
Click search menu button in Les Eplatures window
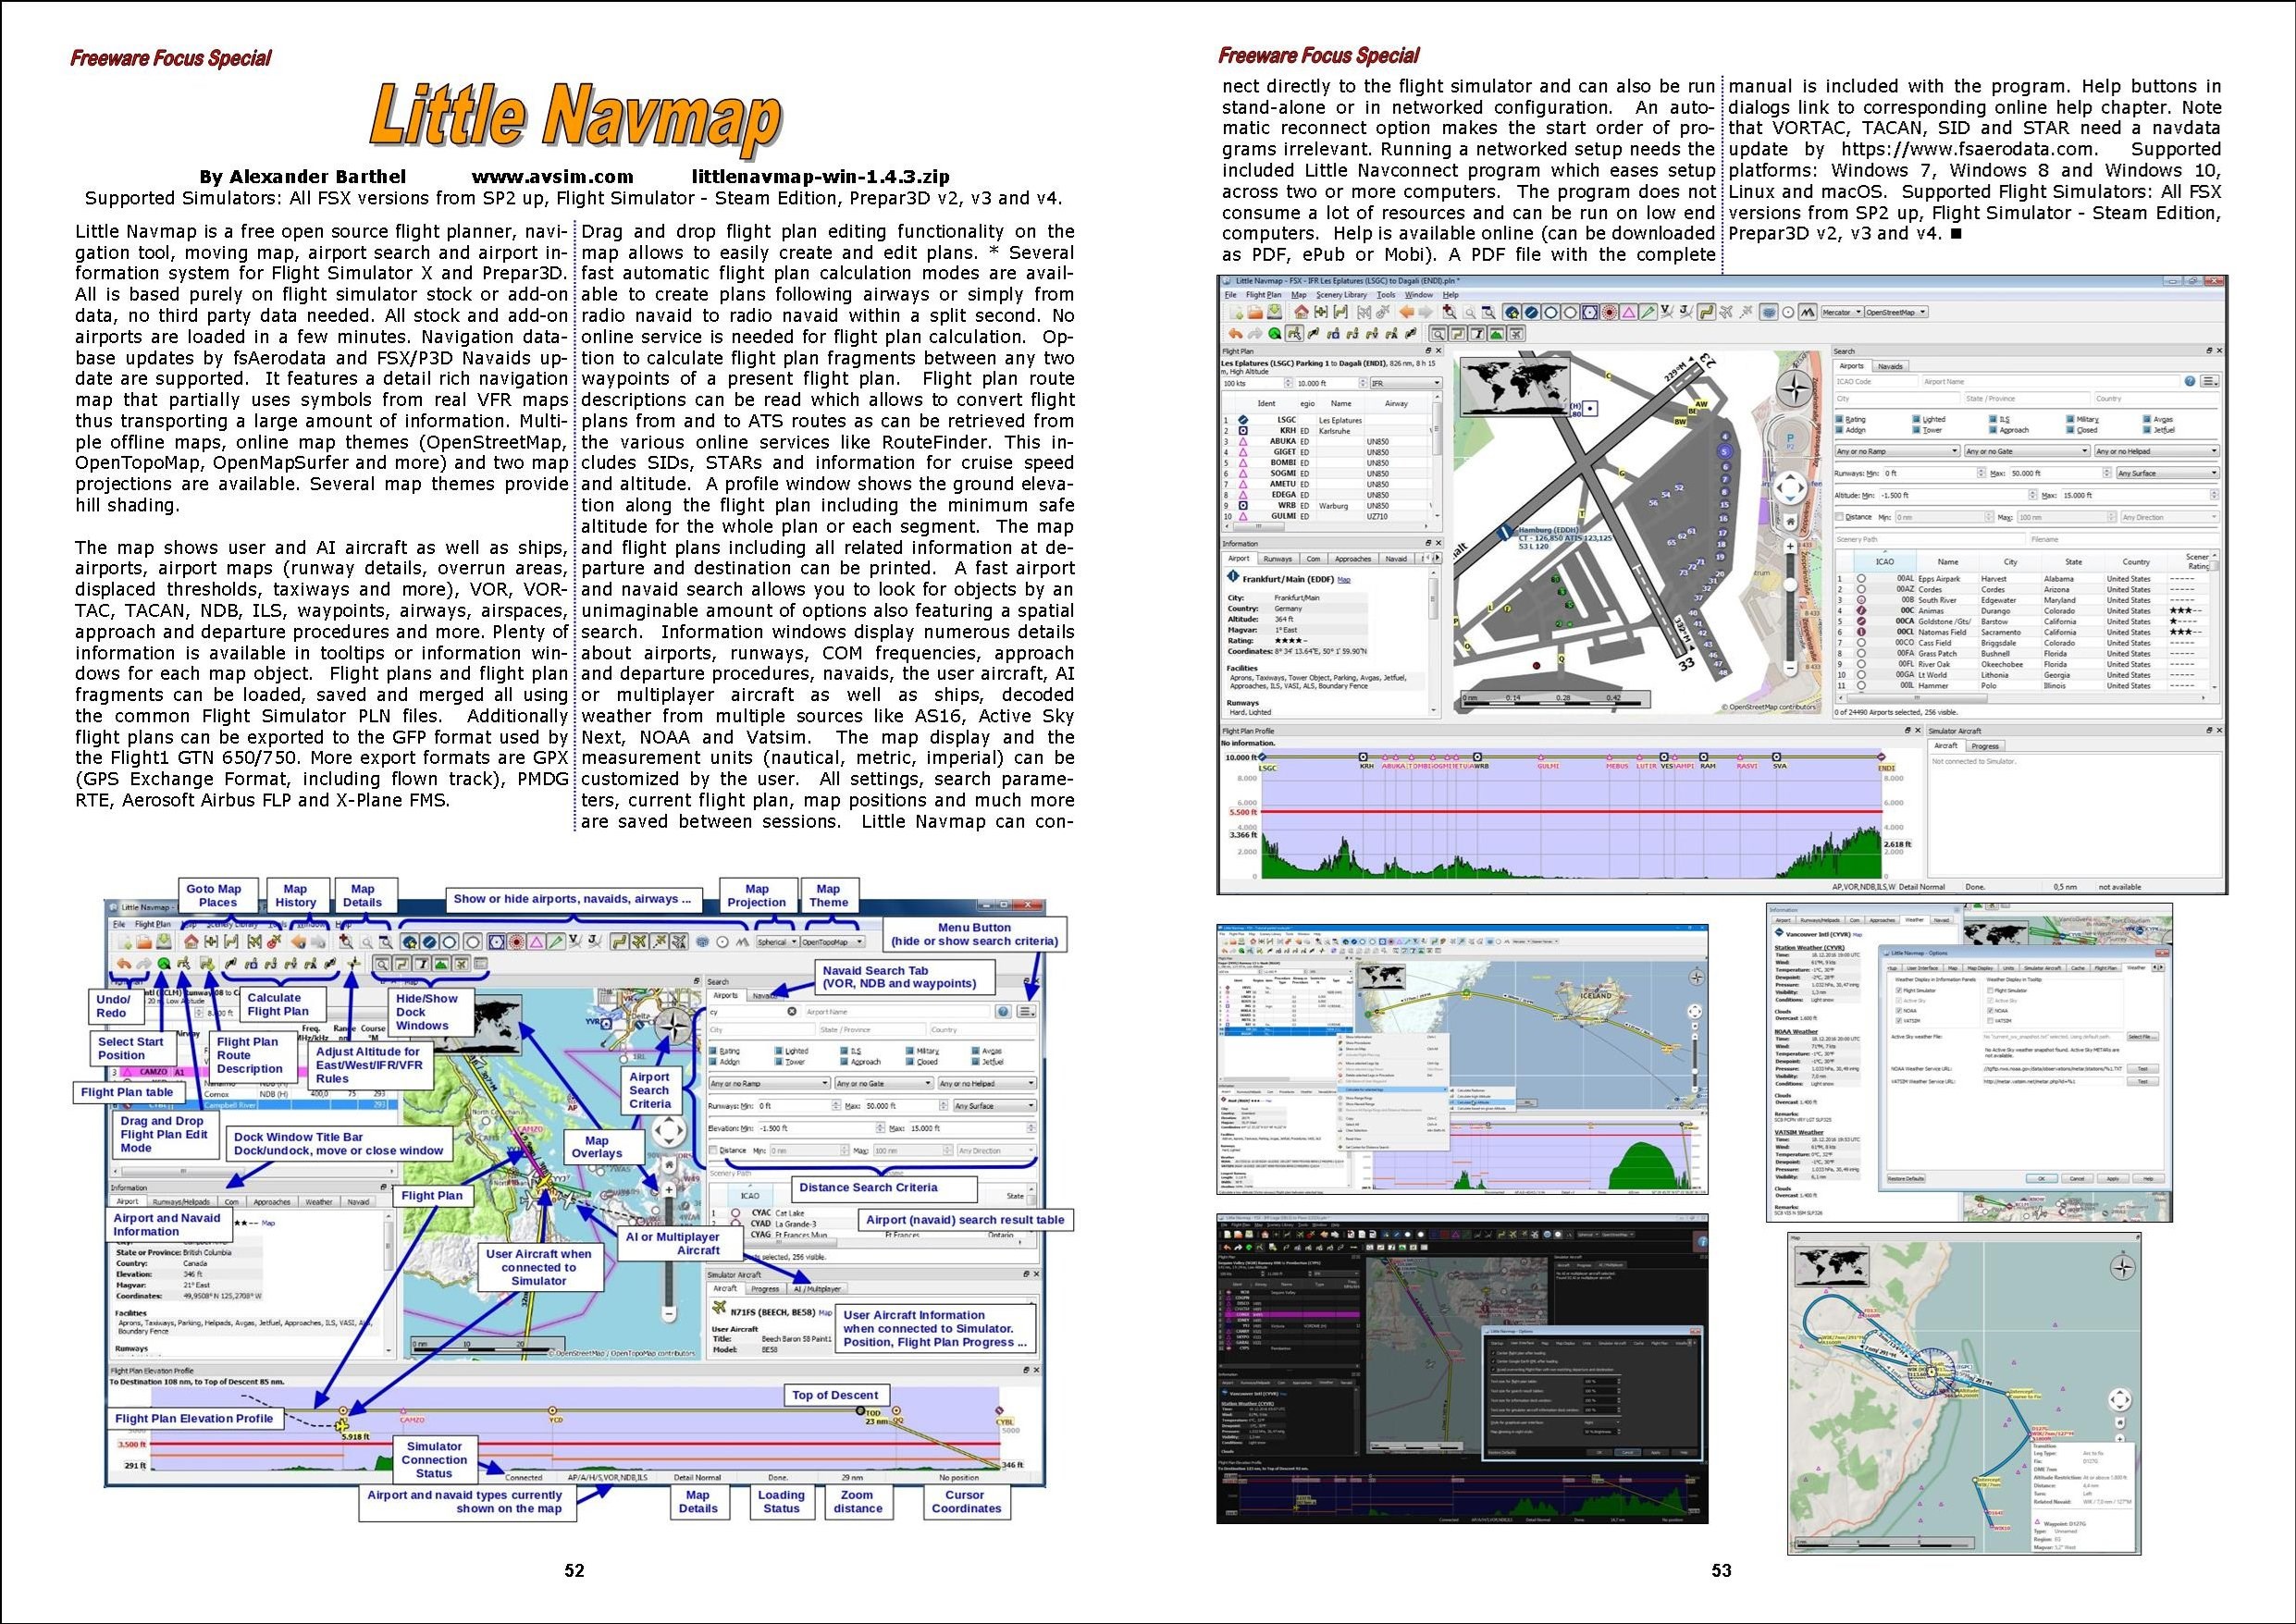coord(2210,381)
